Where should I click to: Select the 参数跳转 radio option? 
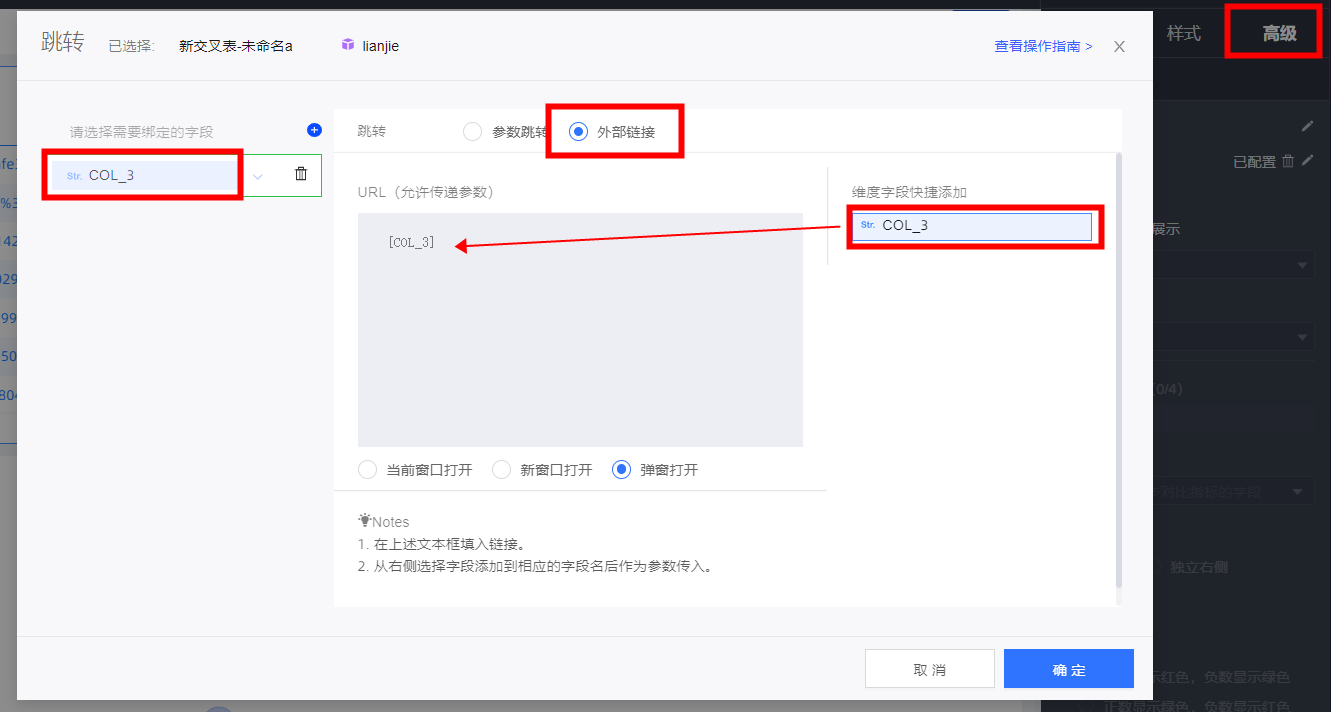(x=473, y=131)
